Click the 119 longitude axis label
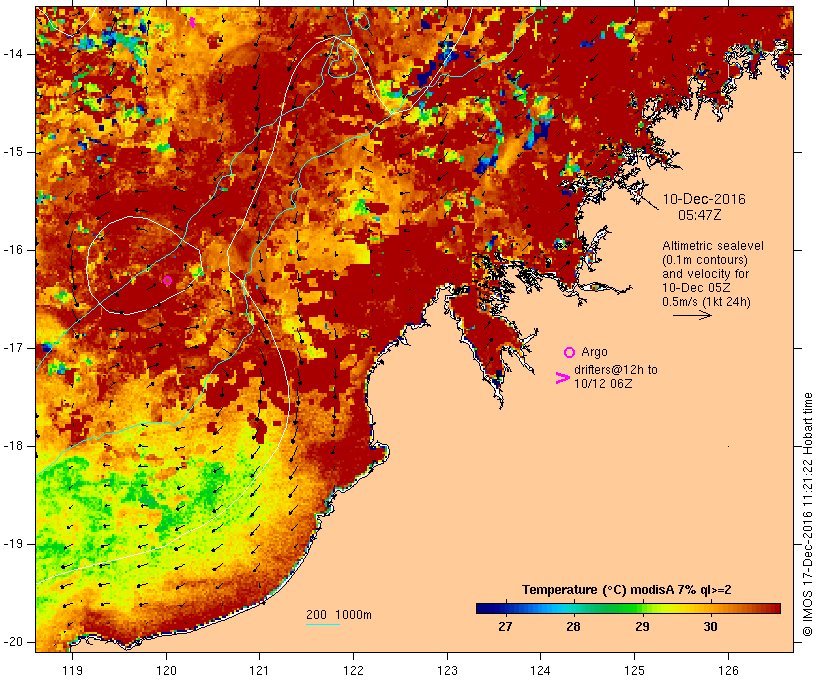 (x=72, y=671)
